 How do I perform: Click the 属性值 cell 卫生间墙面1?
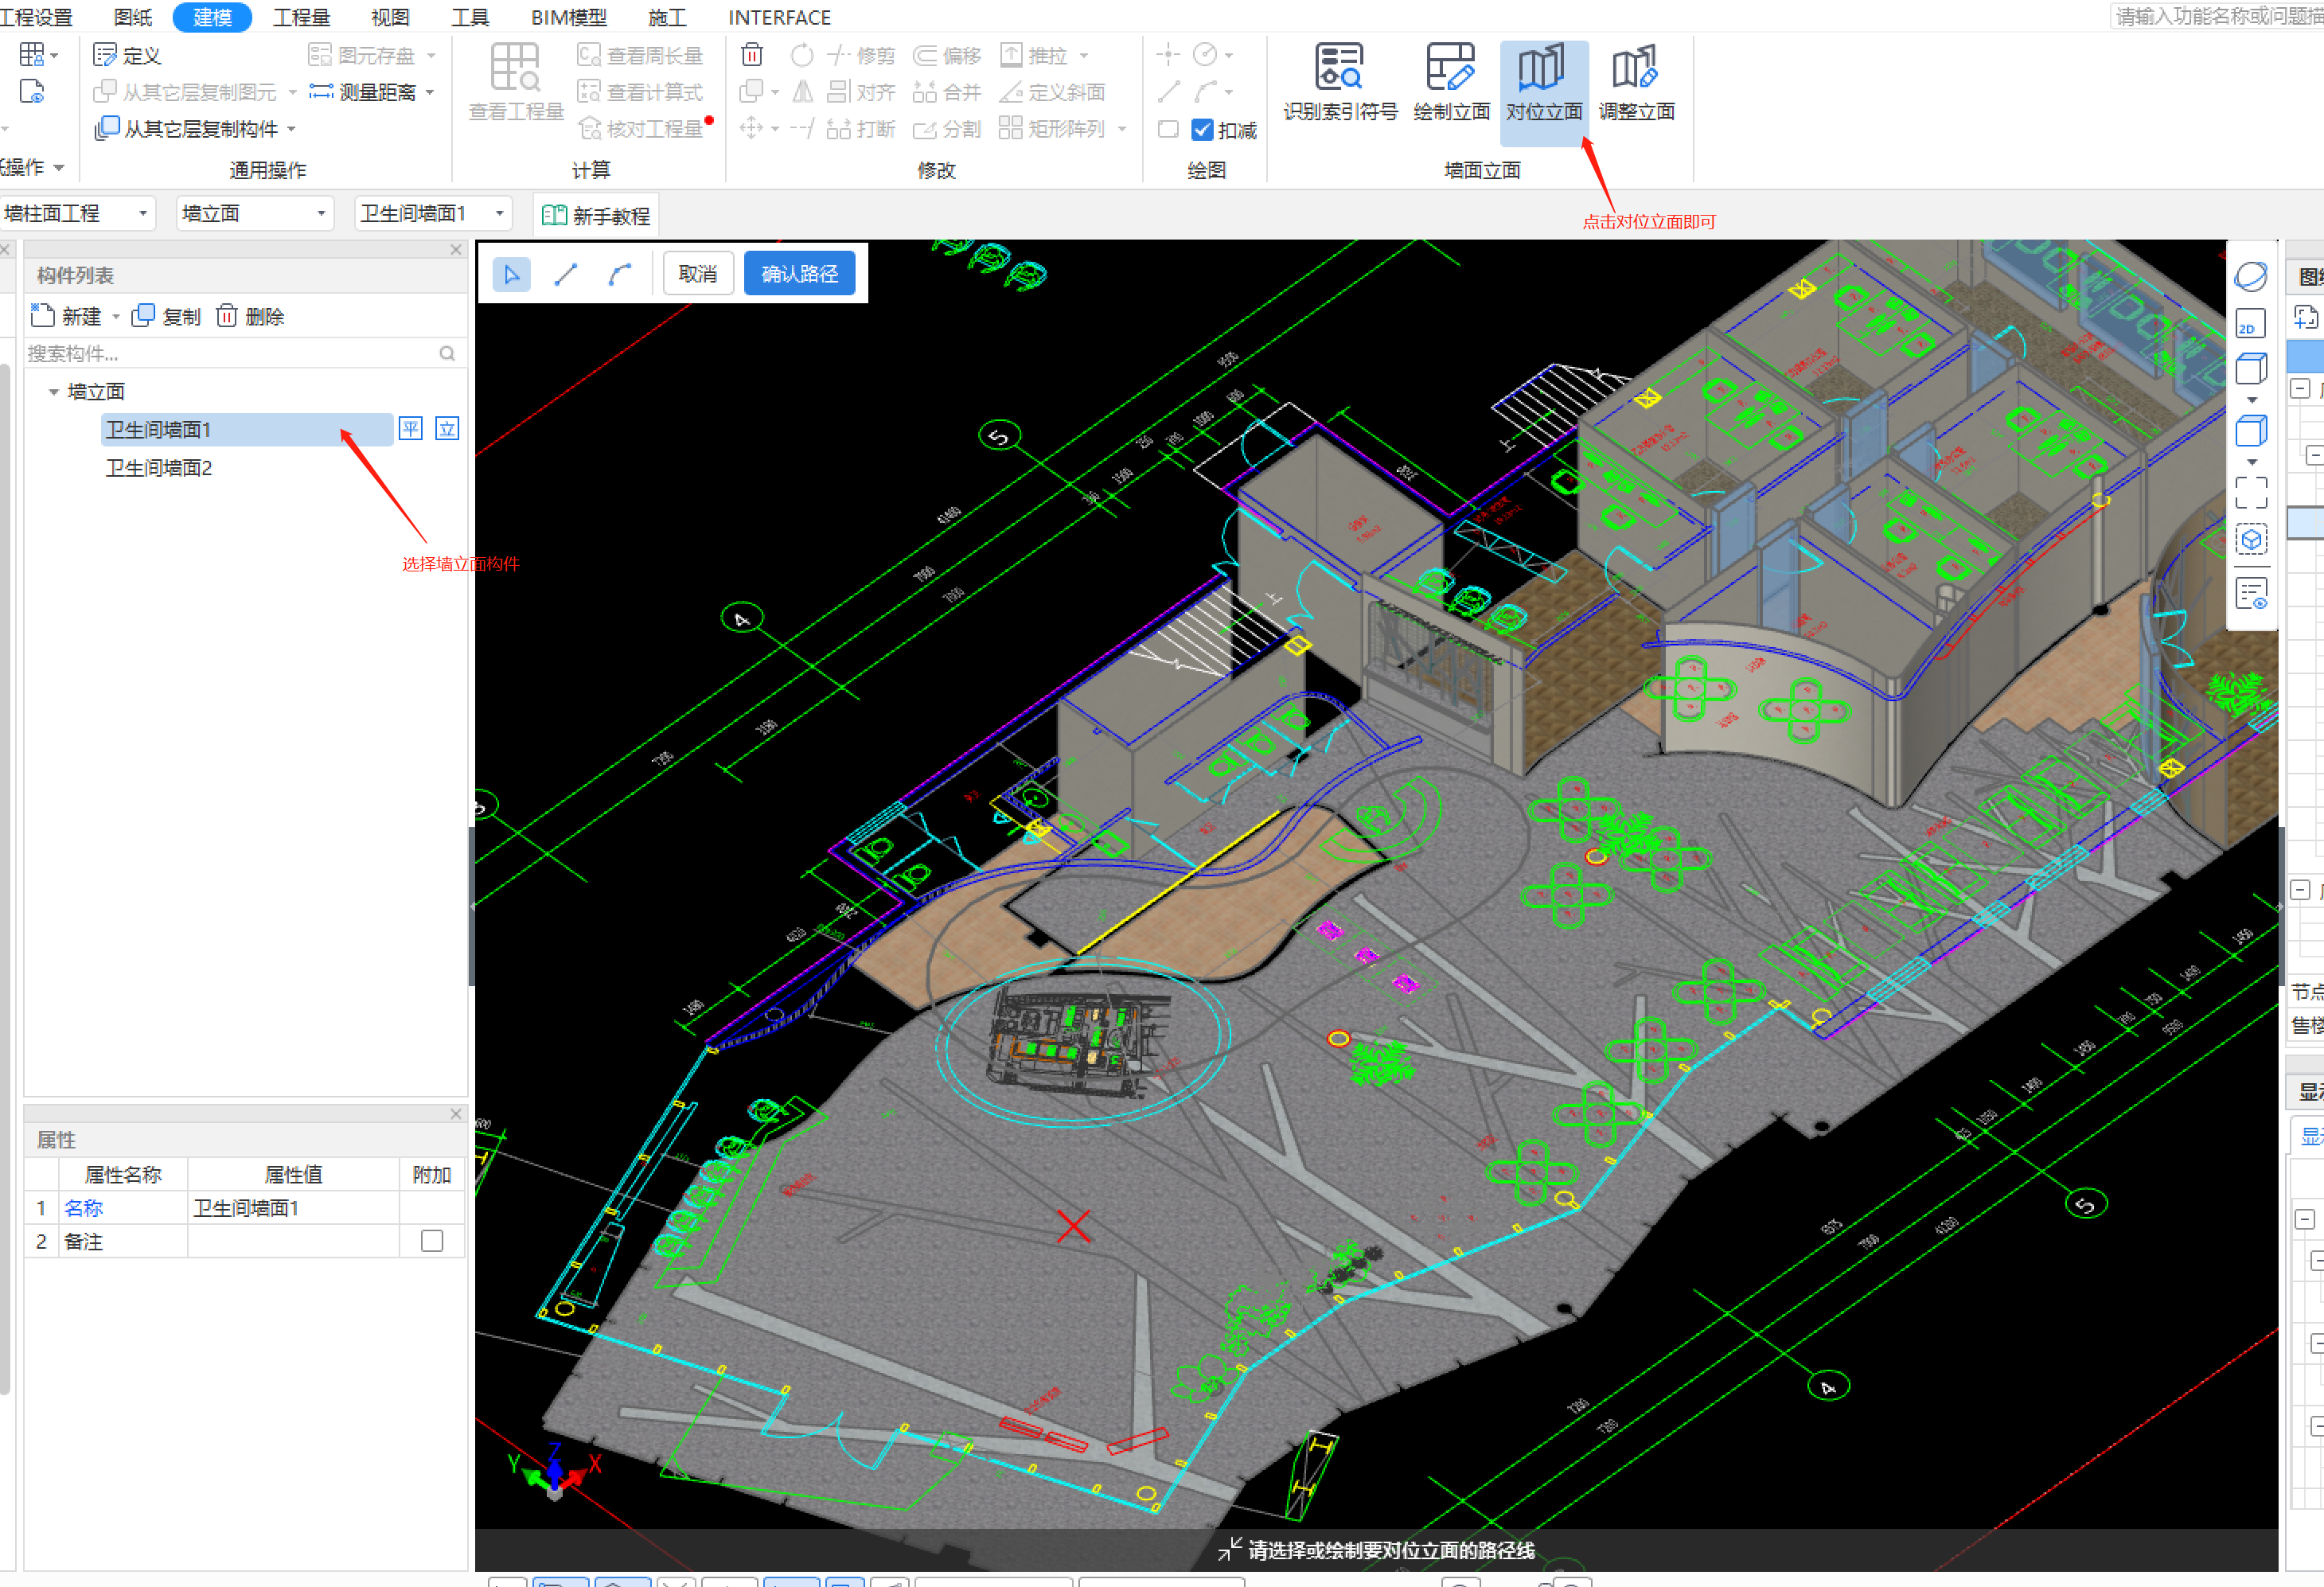(x=293, y=1208)
